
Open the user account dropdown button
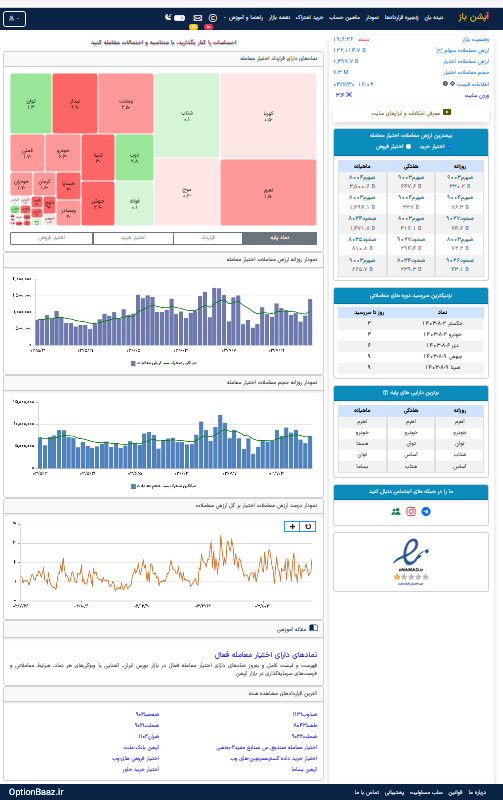coord(14,18)
